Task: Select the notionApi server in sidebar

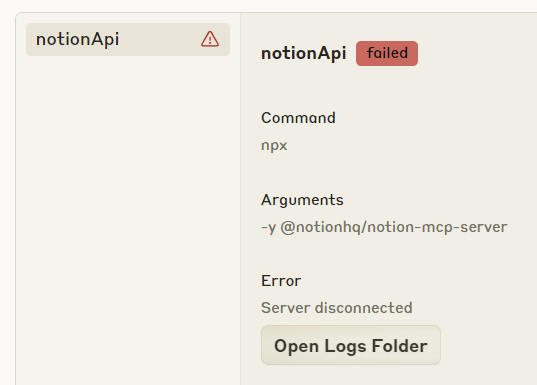Action: (128, 39)
